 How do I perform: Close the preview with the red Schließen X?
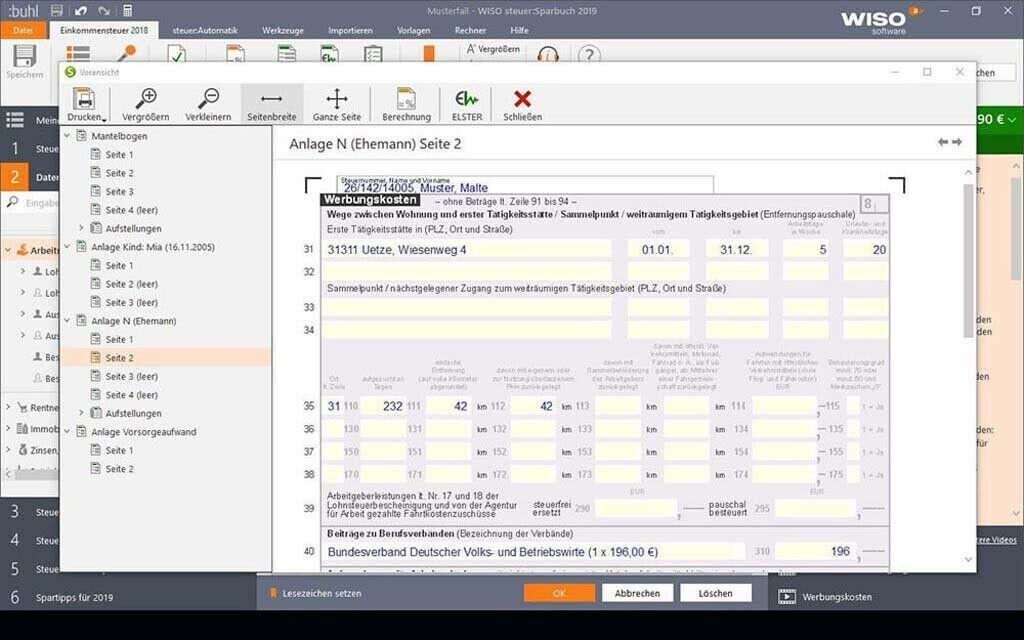[522, 98]
